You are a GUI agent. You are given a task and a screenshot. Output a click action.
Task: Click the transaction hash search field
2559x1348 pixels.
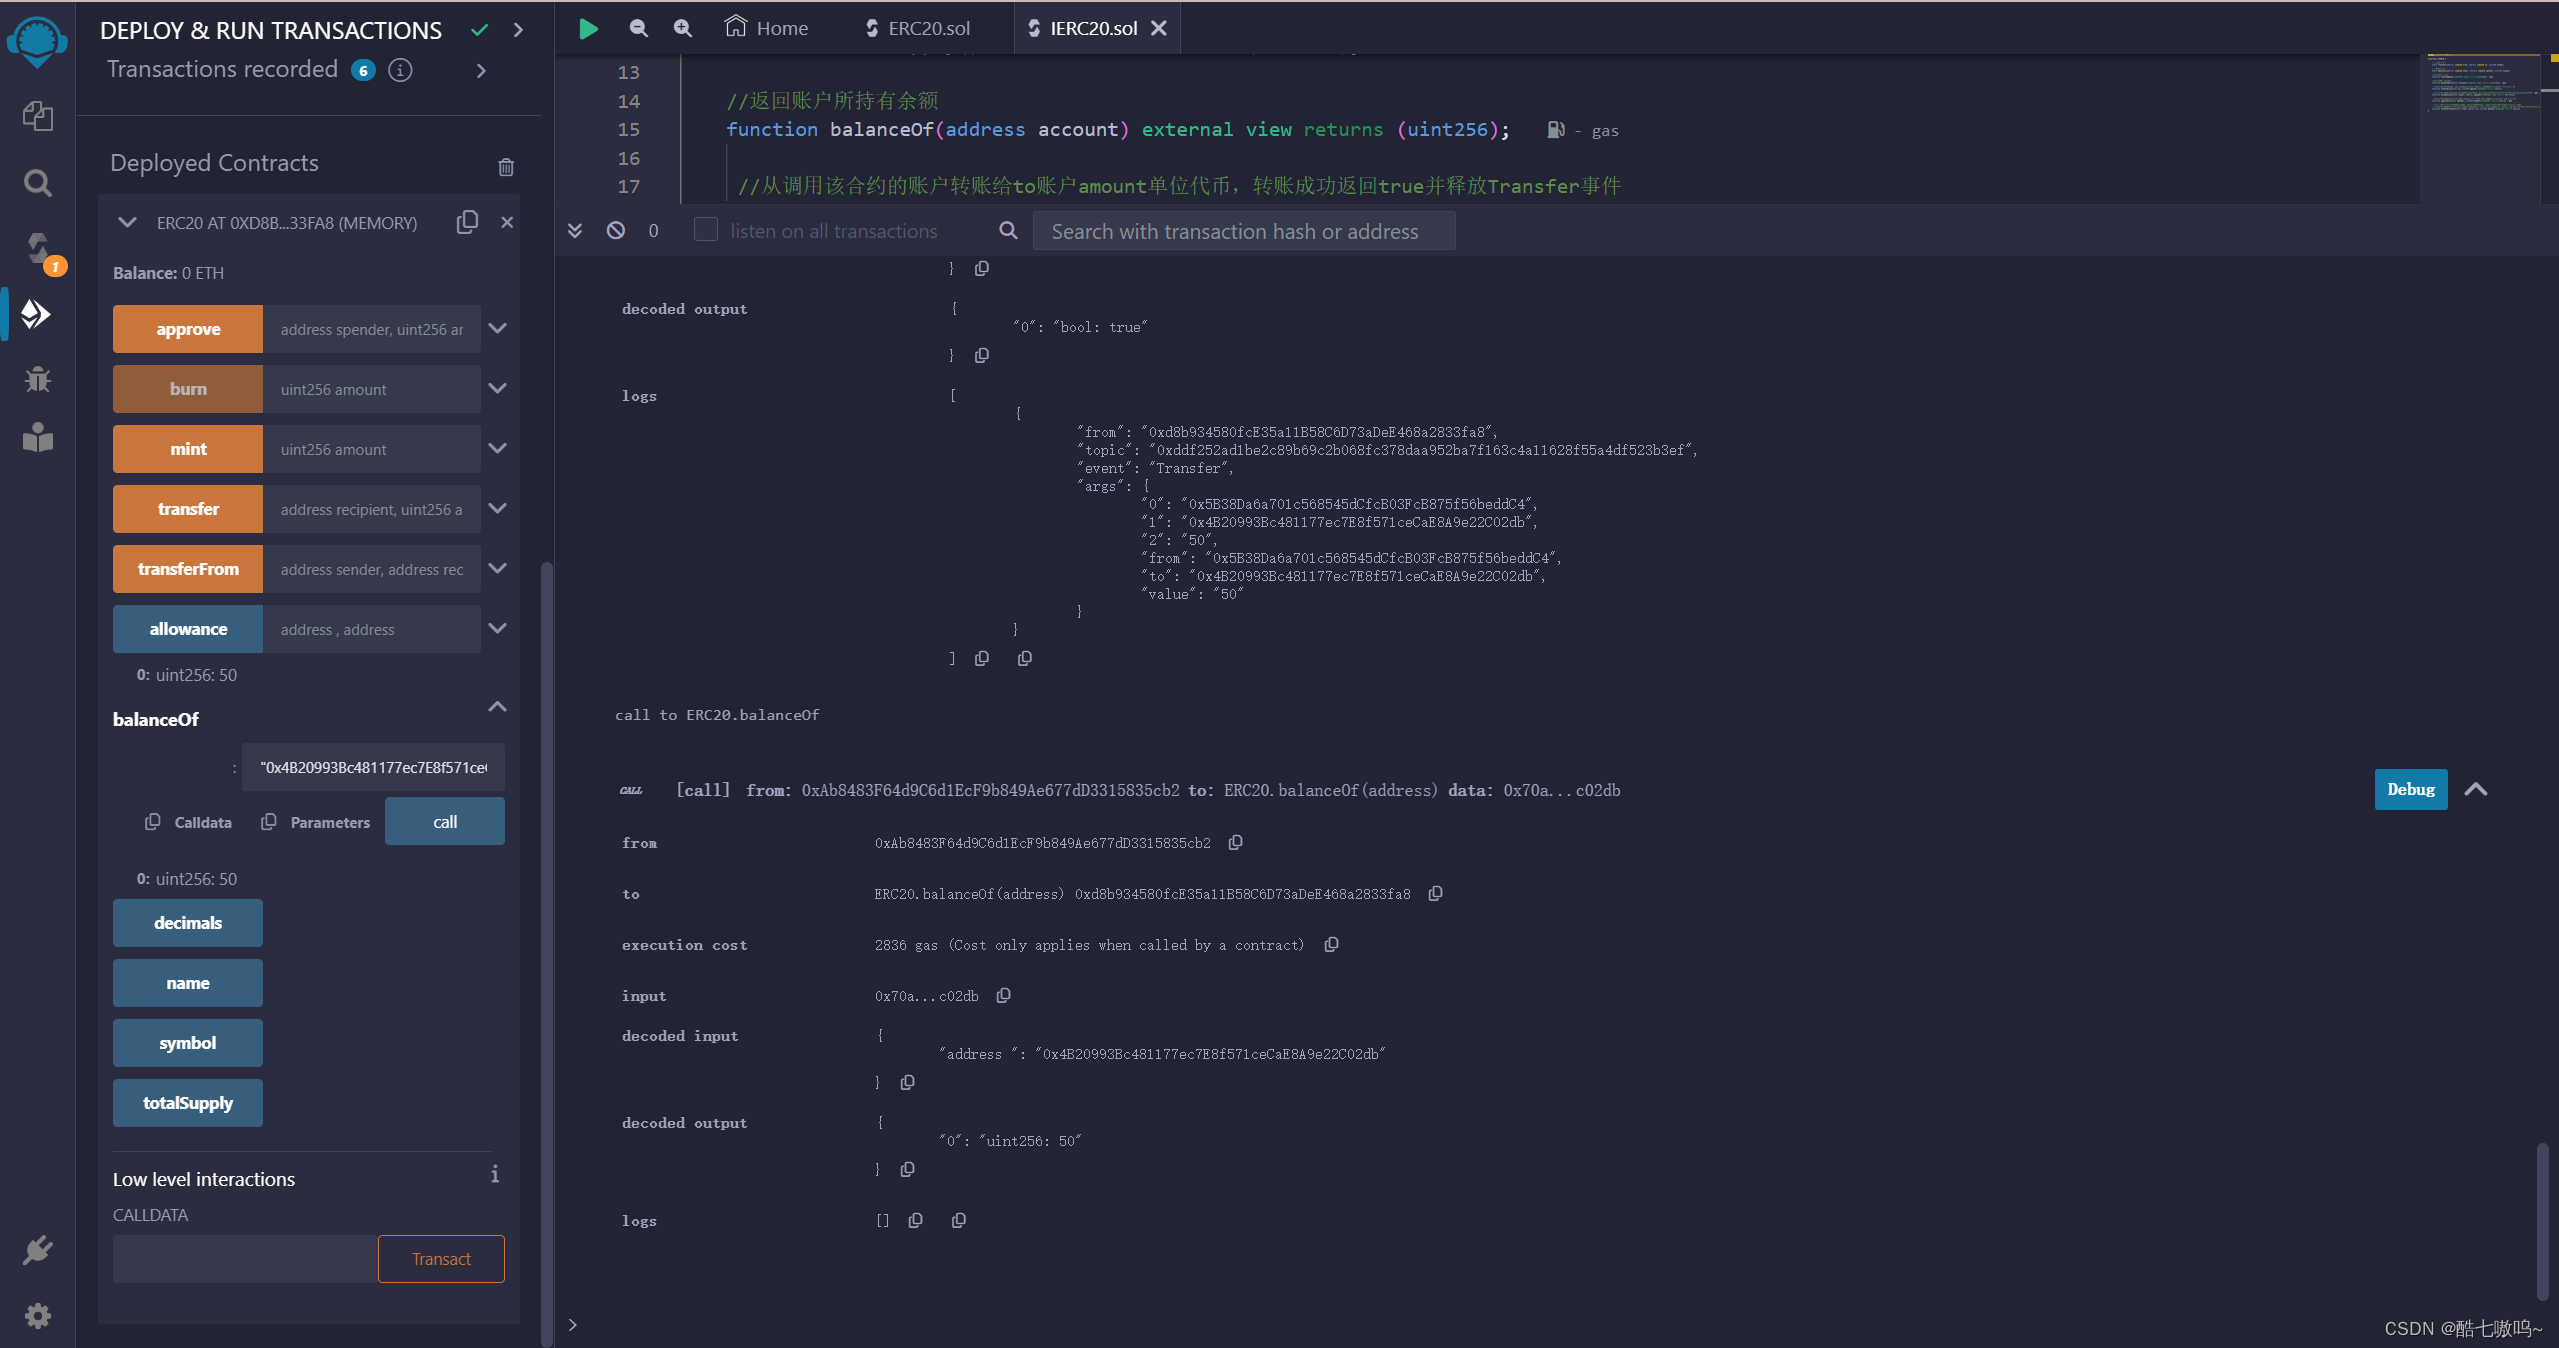coord(1243,231)
